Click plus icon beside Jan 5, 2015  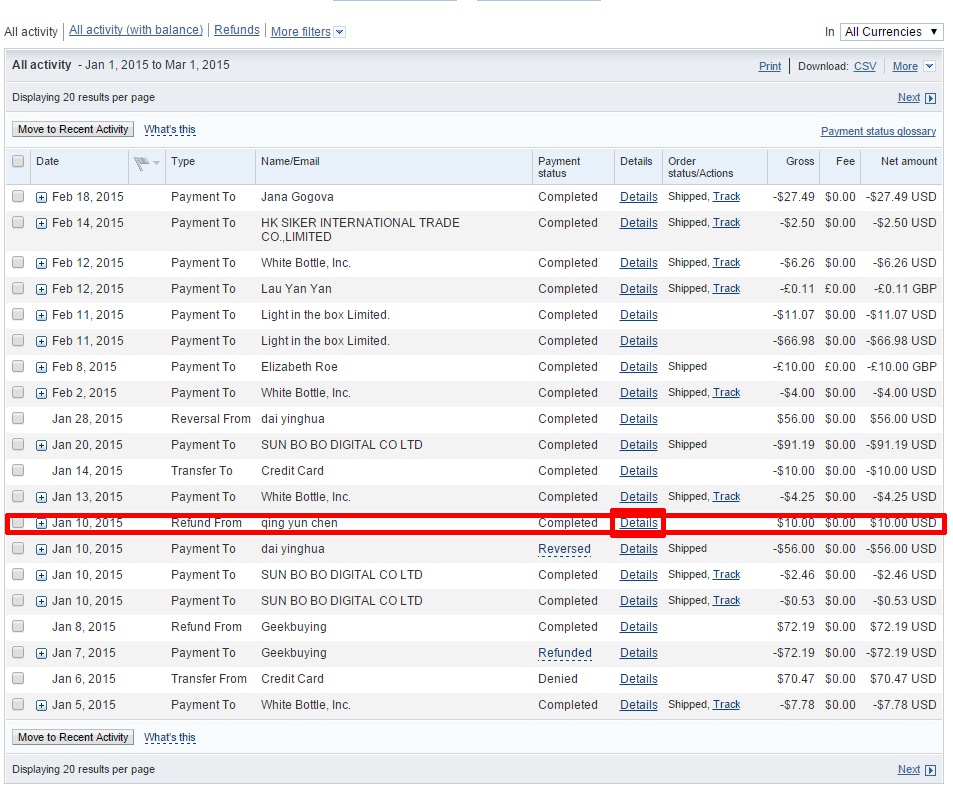point(41,705)
